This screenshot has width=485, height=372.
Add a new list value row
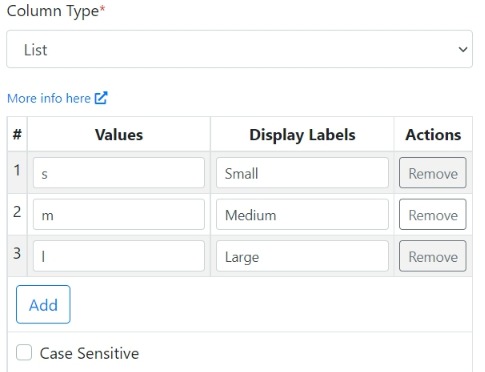pyautogui.click(x=43, y=304)
